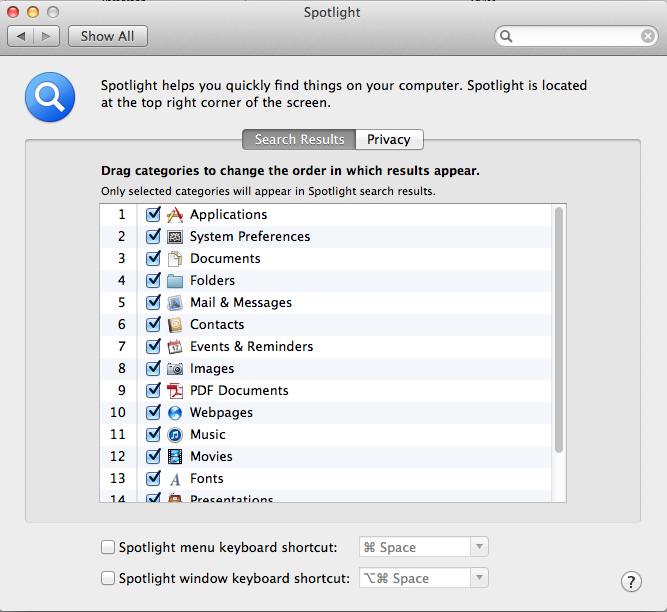Click the Applications category icon
Image resolution: width=667 pixels, height=612 pixels.
coord(175,215)
